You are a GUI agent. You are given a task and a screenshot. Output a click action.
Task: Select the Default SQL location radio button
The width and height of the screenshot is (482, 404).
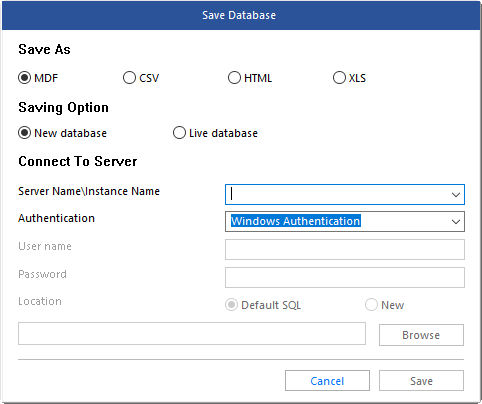[231, 305]
